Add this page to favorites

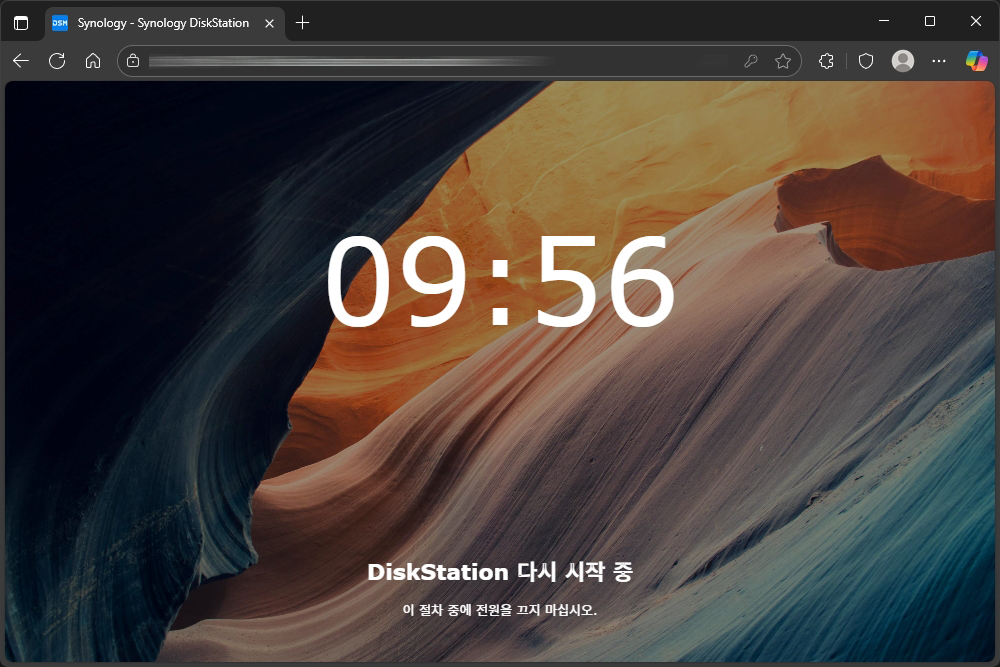[783, 61]
